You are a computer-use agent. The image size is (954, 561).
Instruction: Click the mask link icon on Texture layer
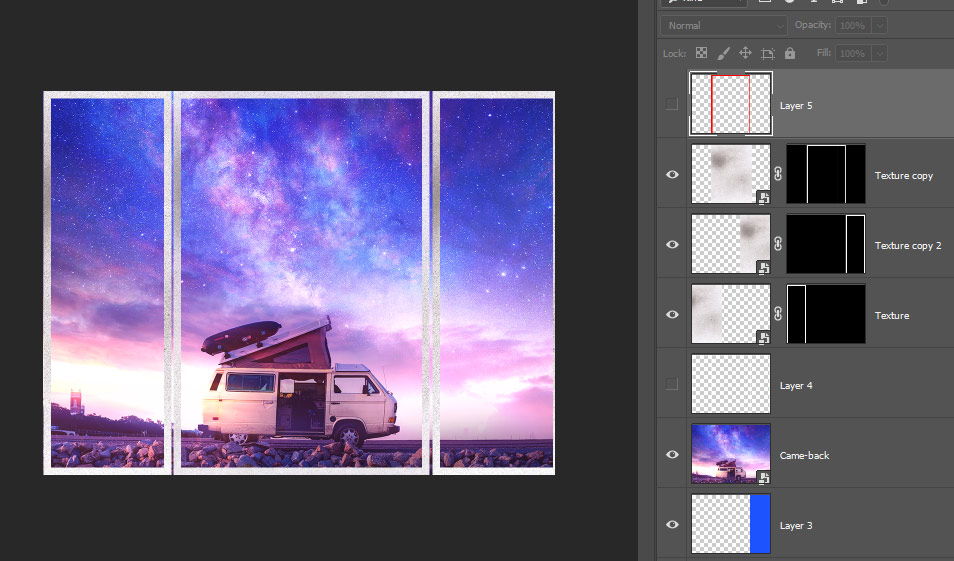778,314
